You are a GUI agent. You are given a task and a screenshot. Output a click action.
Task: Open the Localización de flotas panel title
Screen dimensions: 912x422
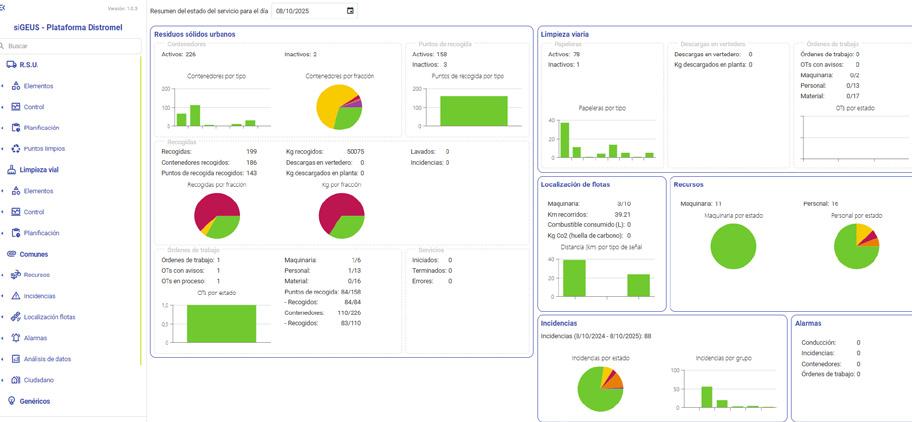(x=575, y=185)
